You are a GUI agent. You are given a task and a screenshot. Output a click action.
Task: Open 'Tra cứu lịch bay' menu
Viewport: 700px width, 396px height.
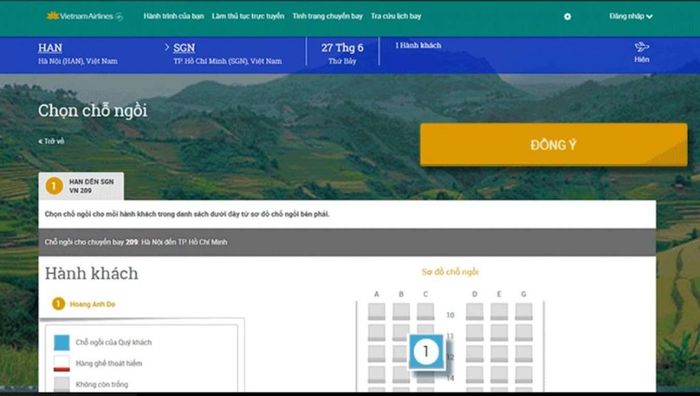(396, 16)
